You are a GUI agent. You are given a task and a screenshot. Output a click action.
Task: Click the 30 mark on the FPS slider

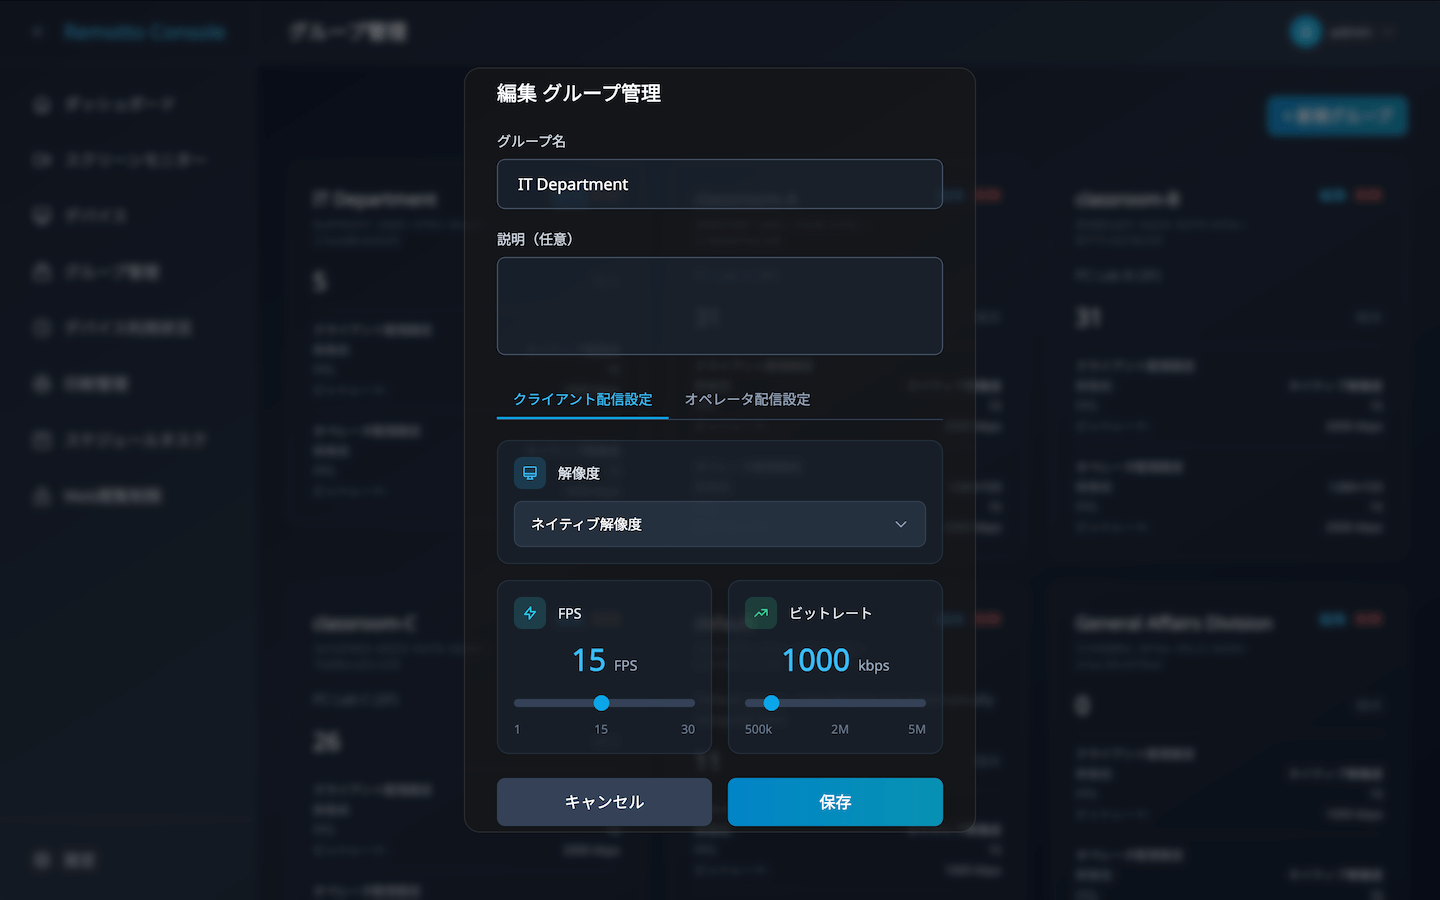pos(687,729)
